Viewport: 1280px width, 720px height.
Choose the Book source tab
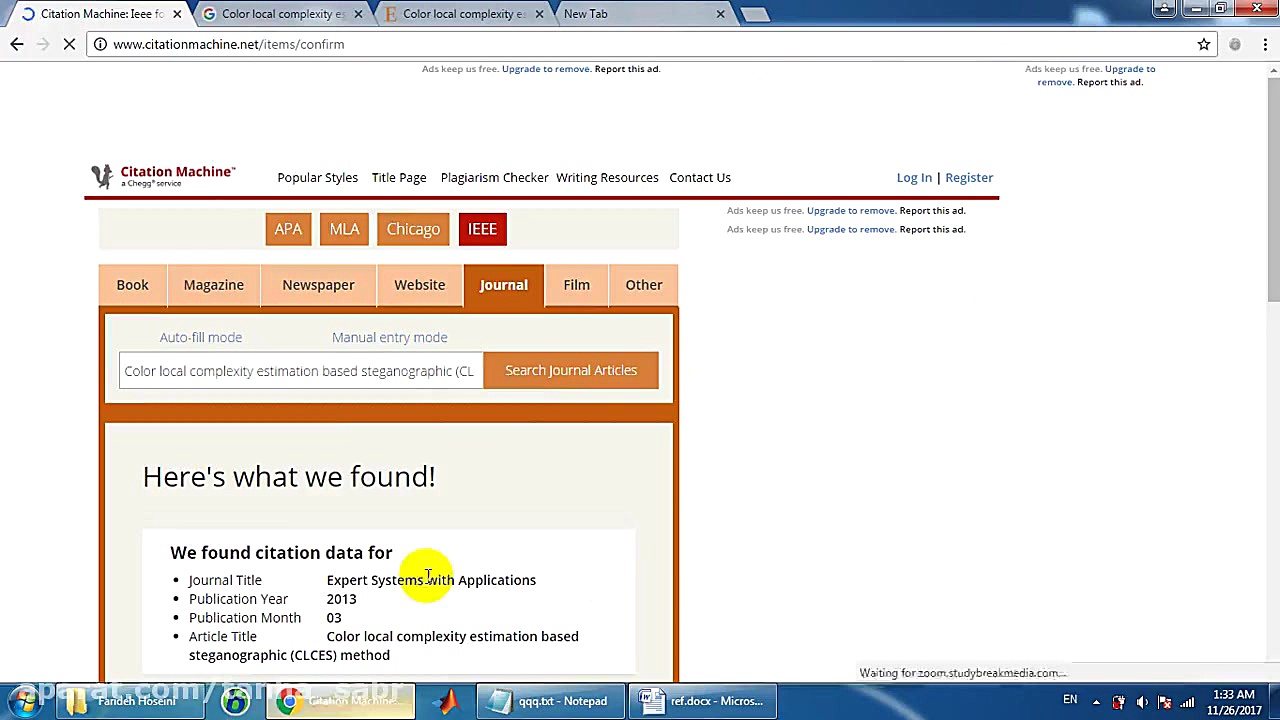pos(132,285)
